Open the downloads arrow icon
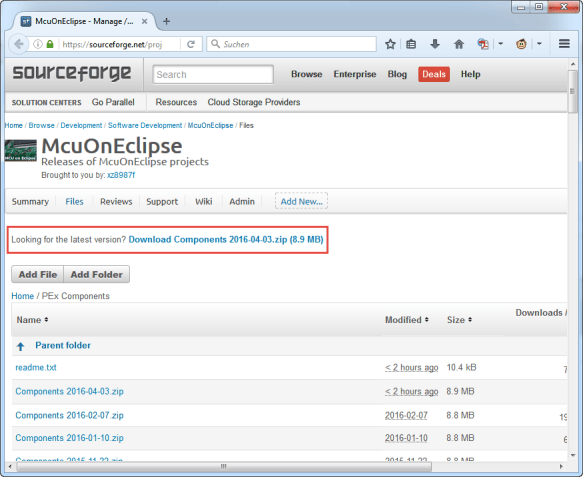Image resolution: width=583 pixels, height=477 pixels. point(435,44)
